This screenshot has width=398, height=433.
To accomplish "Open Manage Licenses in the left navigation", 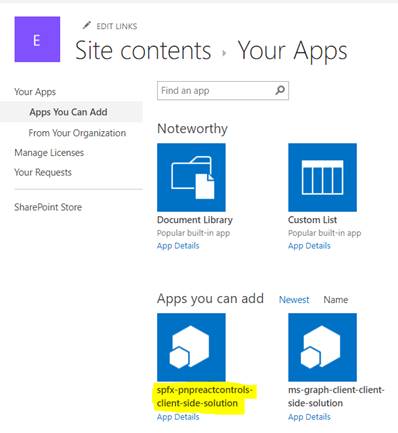I will [x=49, y=153].
